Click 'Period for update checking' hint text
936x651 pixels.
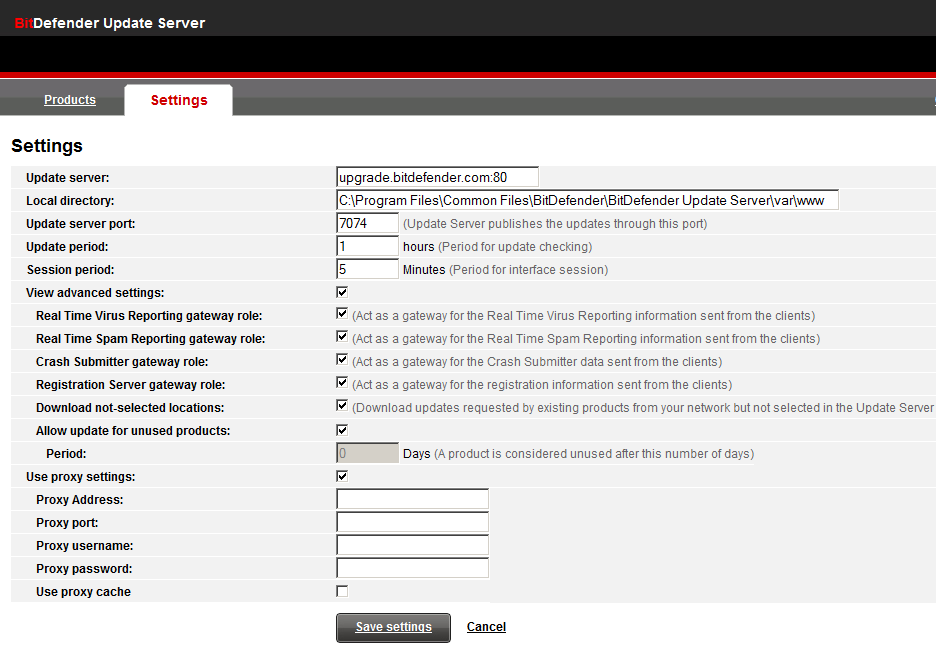click(515, 246)
